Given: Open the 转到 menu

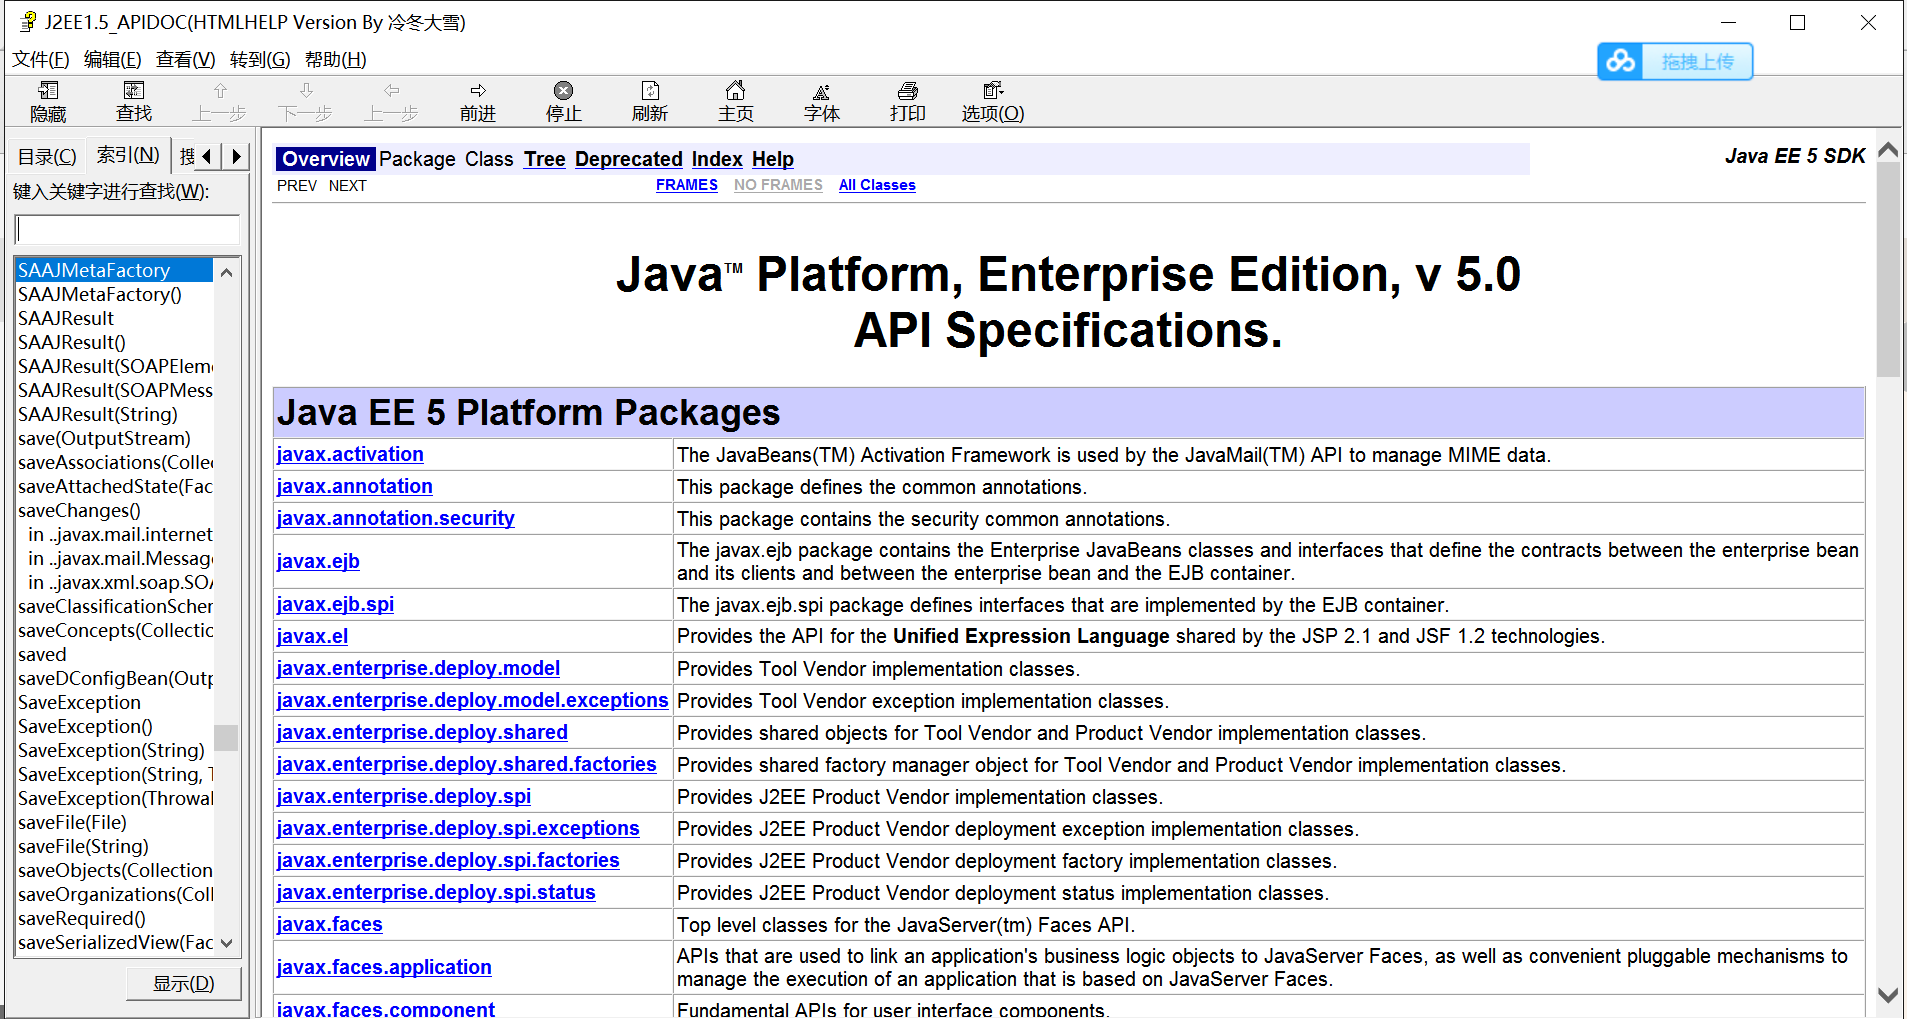Looking at the screenshot, I should pos(259,59).
